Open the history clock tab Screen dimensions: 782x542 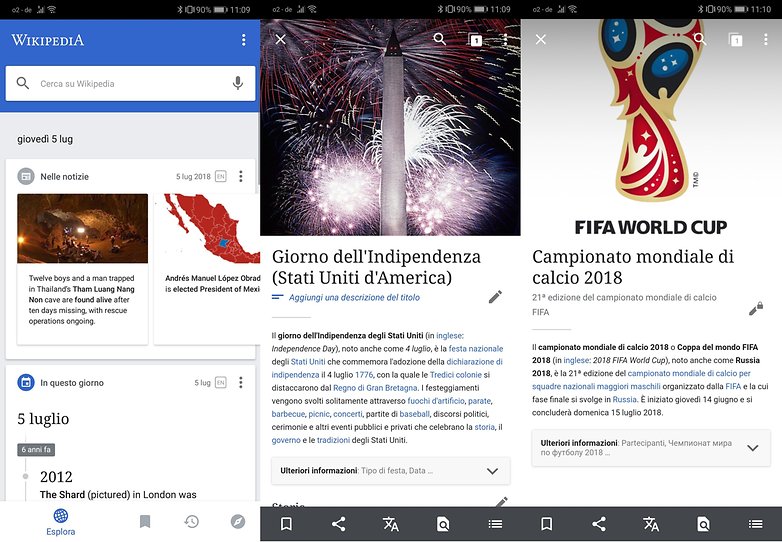[x=192, y=522]
